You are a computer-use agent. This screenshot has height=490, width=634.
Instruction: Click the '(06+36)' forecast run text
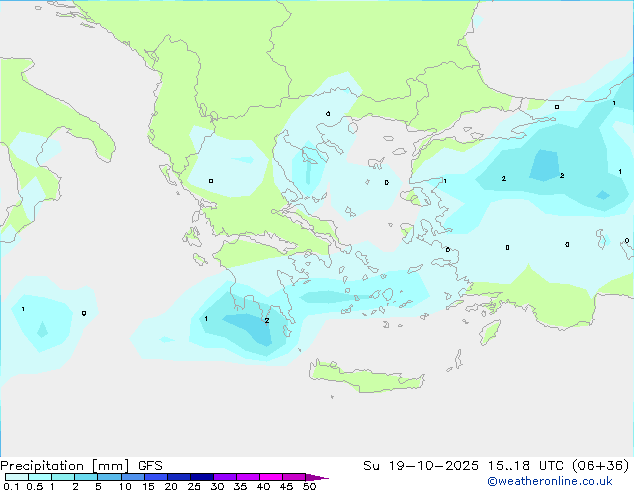[600, 466]
